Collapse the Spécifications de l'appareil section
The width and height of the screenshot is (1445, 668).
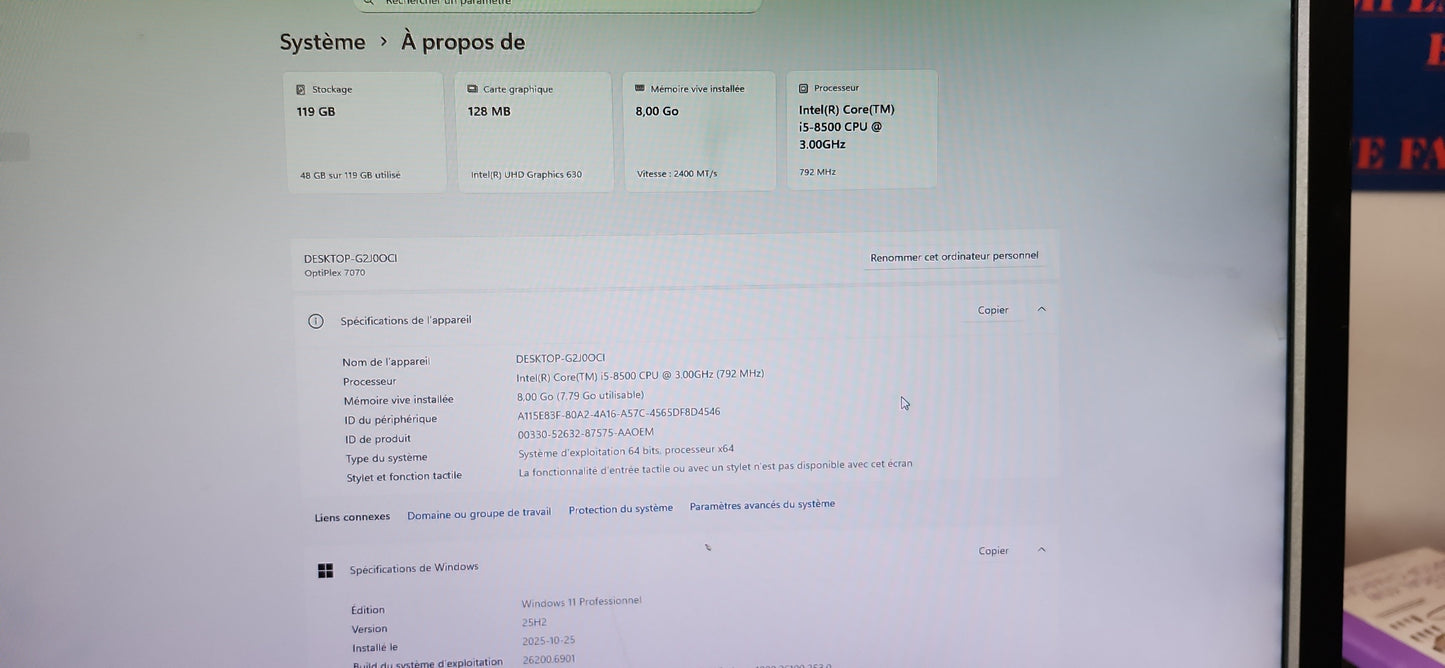point(1041,309)
